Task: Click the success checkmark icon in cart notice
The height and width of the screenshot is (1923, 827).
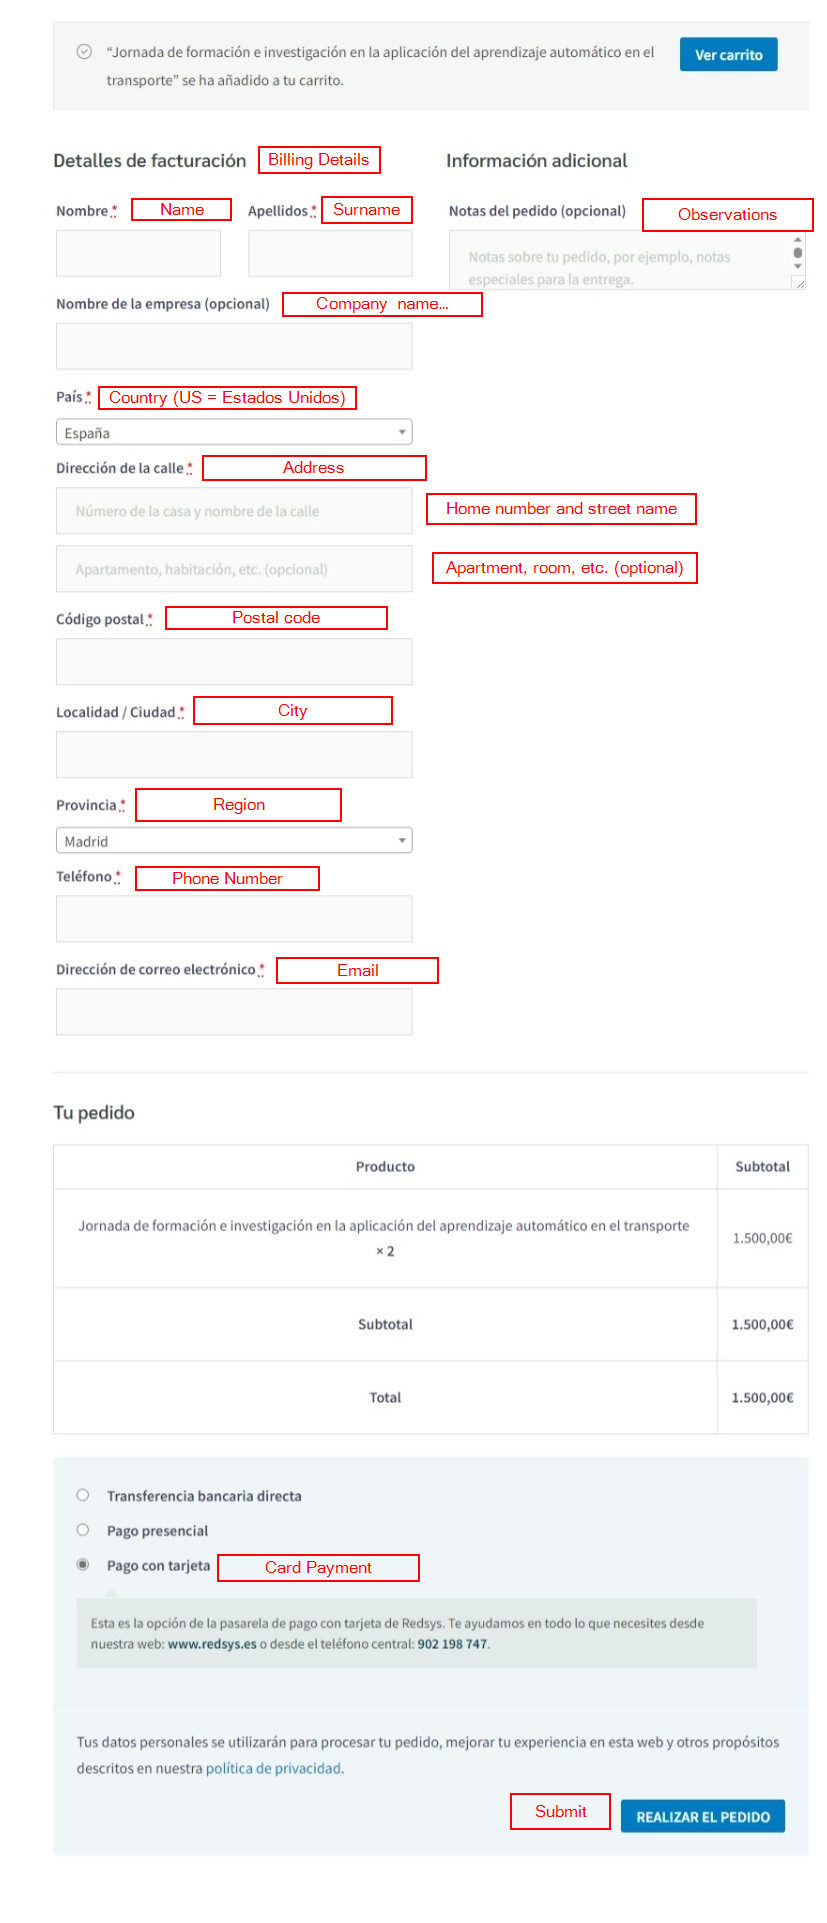Action: tap(84, 52)
